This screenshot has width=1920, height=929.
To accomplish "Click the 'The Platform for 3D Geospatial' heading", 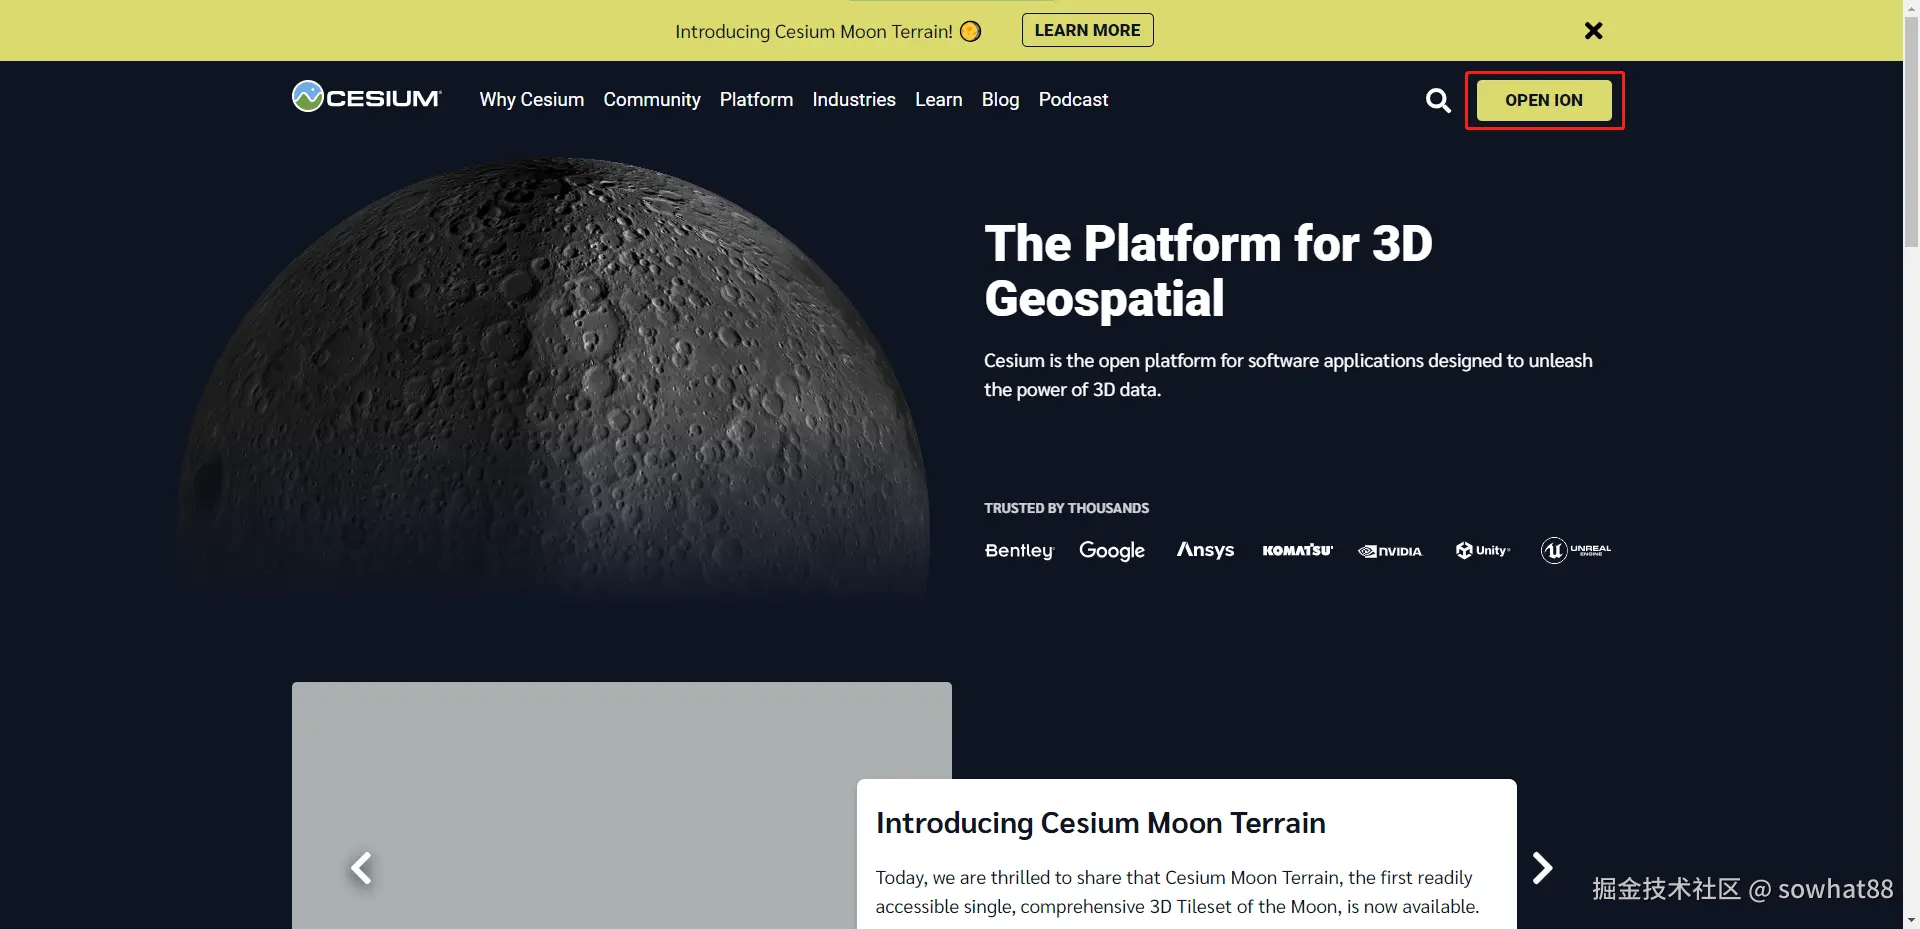I will point(1208,271).
